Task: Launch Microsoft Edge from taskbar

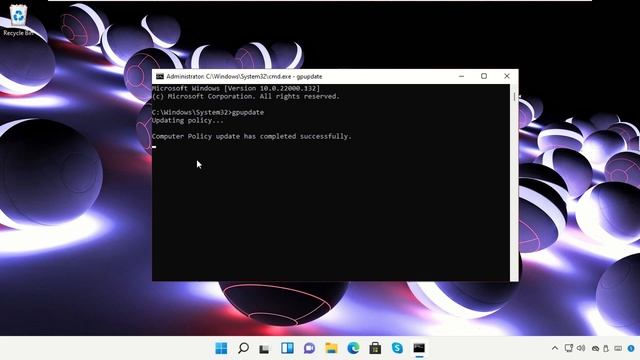Action: point(353,348)
